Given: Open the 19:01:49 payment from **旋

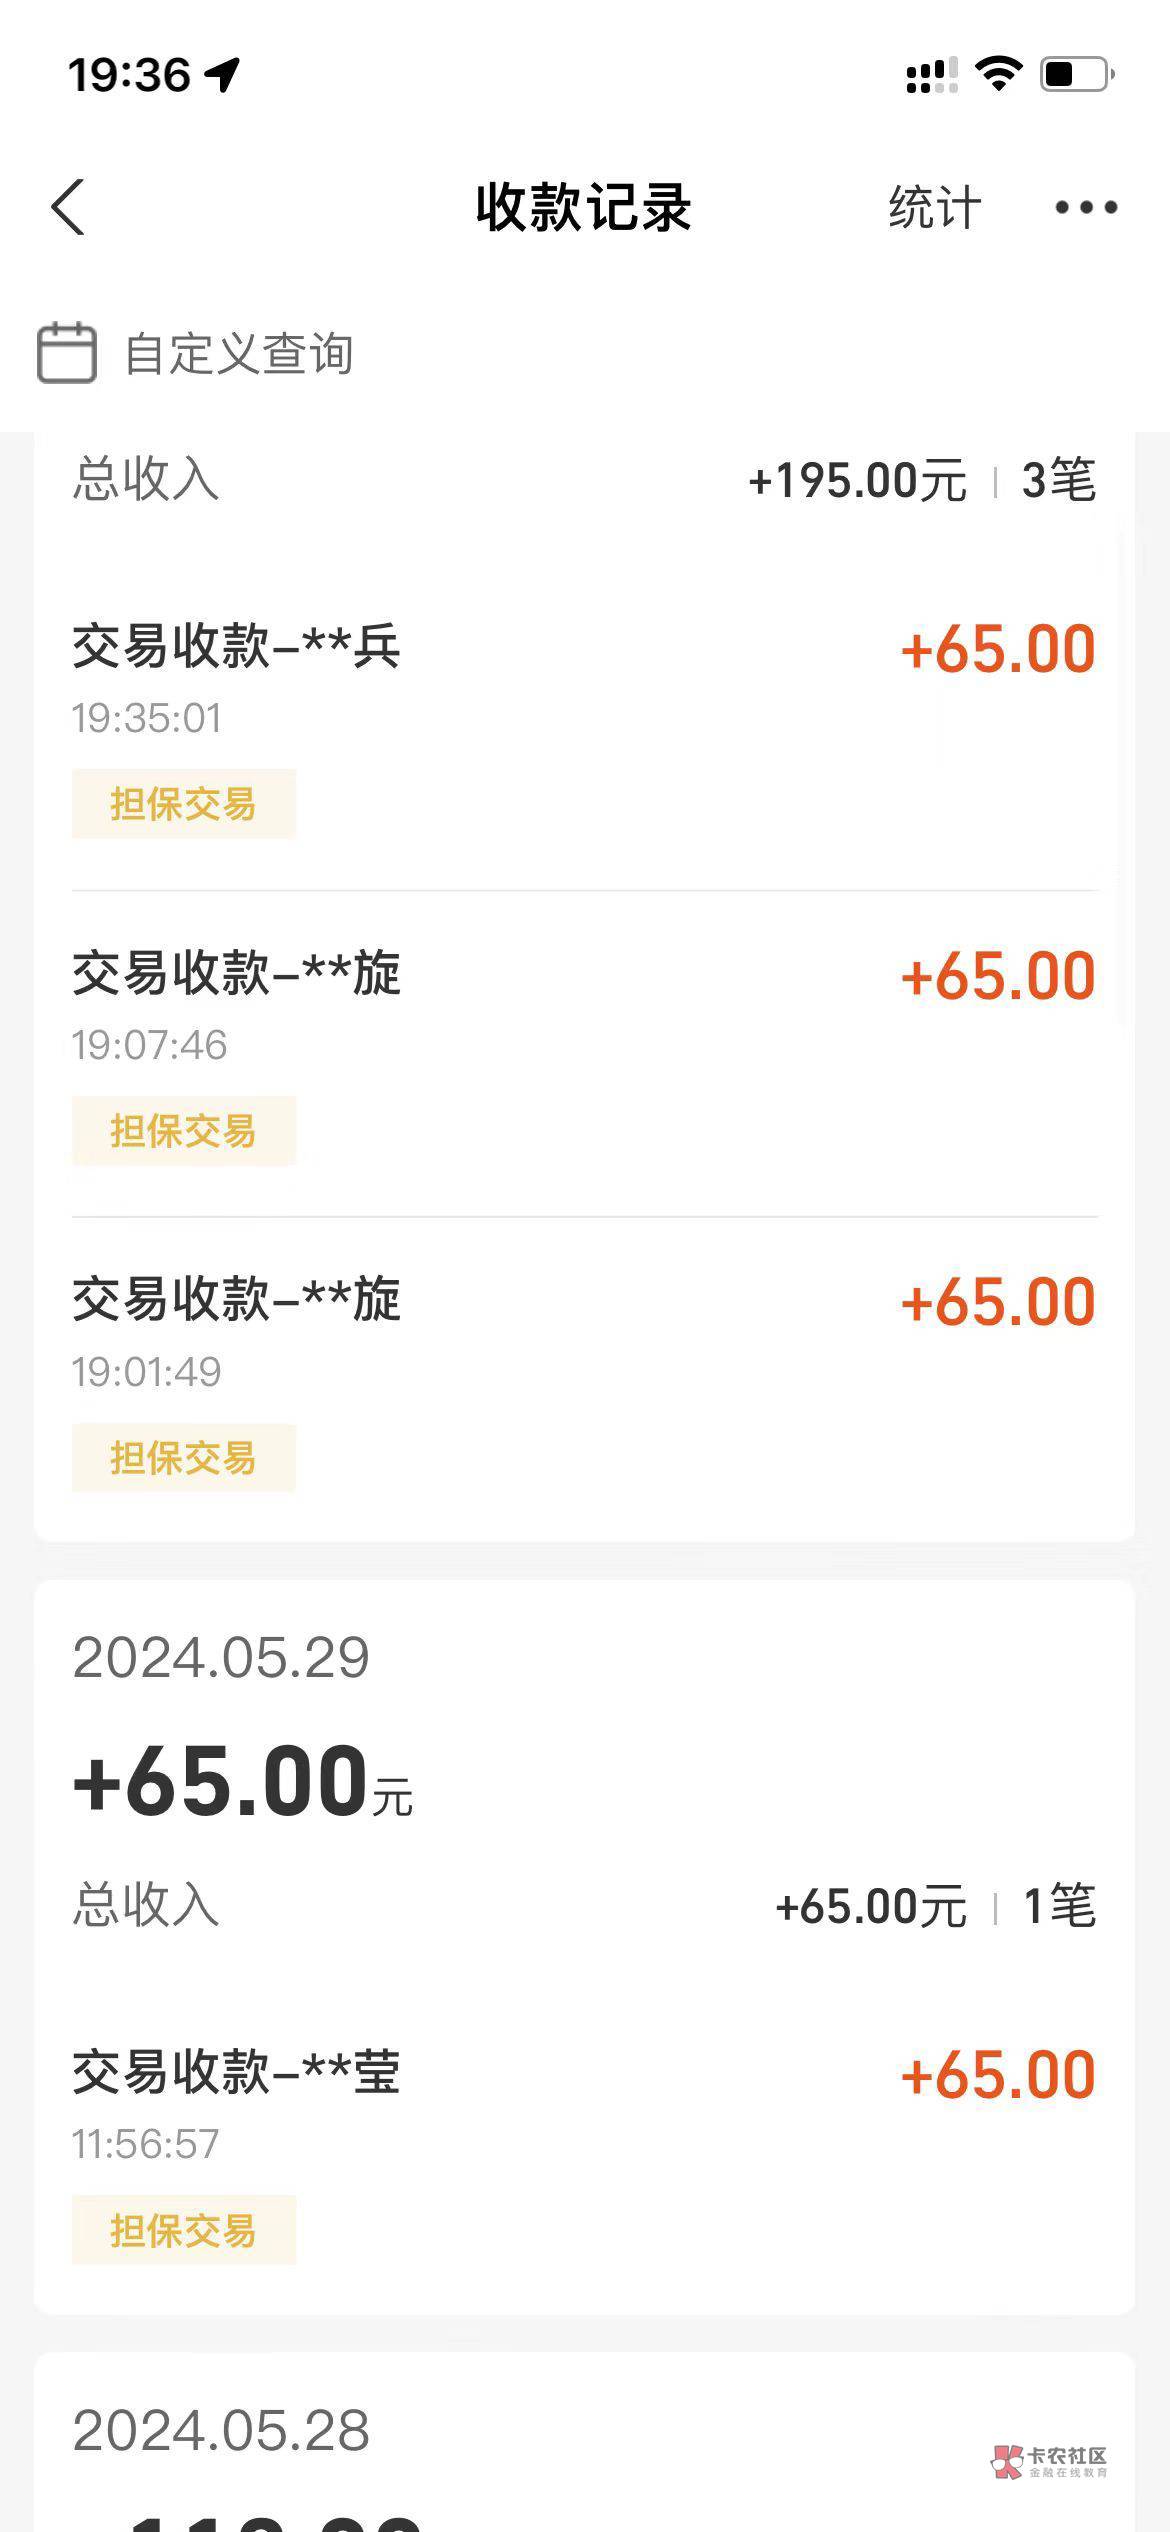Looking at the screenshot, I should pyautogui.click(x=584, y=1333).
